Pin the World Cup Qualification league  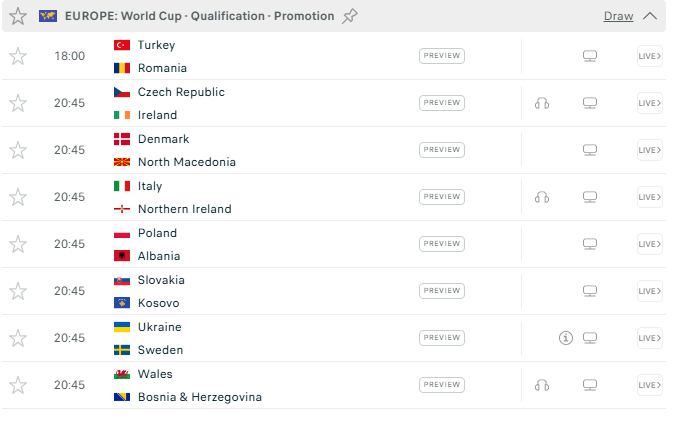(349, 16)
